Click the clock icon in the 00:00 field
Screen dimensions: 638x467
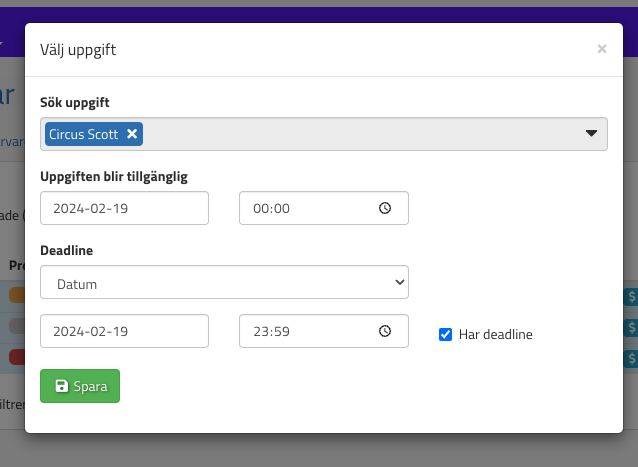(385, 209)
